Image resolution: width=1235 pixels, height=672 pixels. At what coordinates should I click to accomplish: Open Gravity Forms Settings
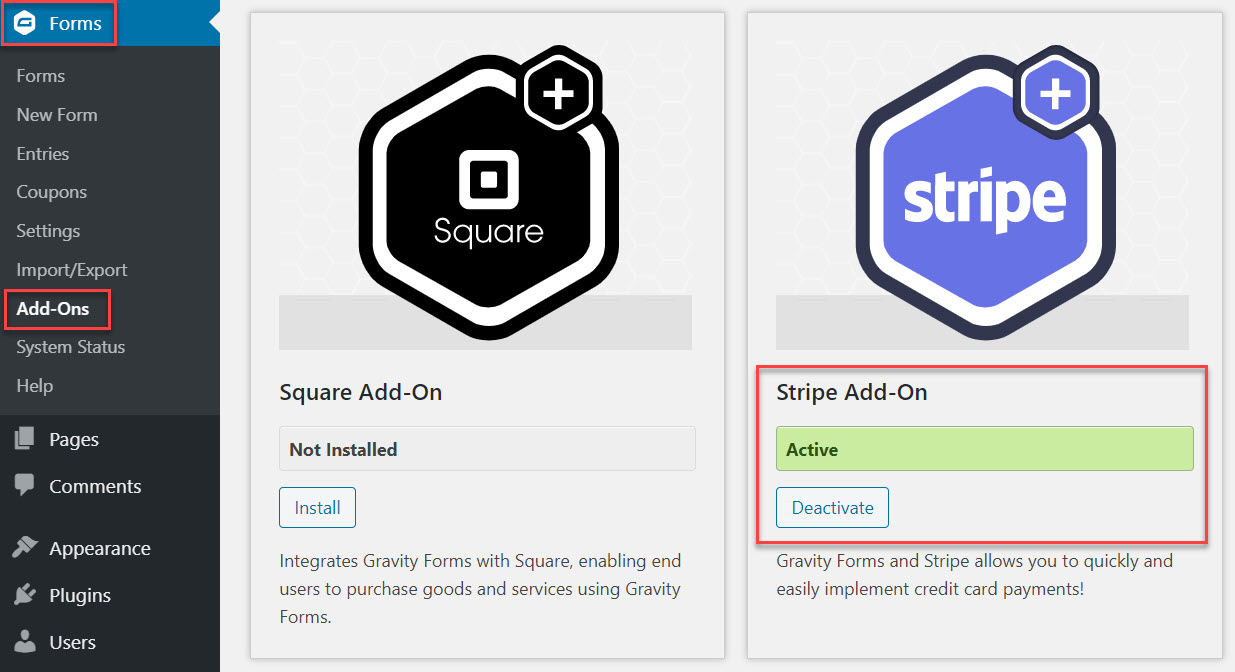[48, 231]
